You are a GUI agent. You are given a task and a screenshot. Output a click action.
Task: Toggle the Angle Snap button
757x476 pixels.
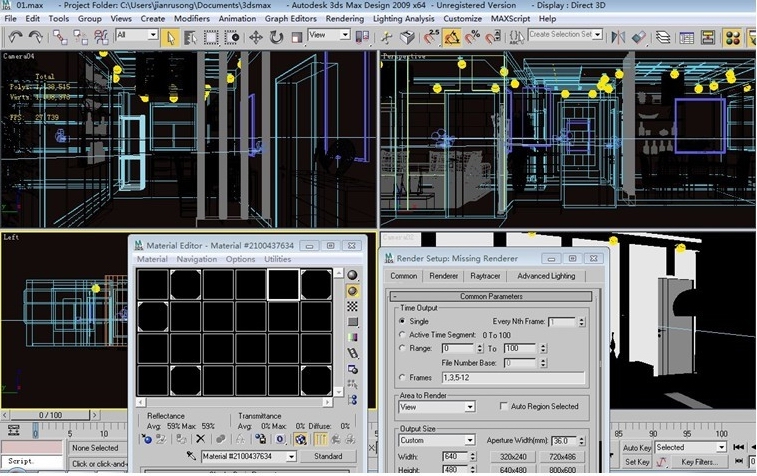[452, 37]
